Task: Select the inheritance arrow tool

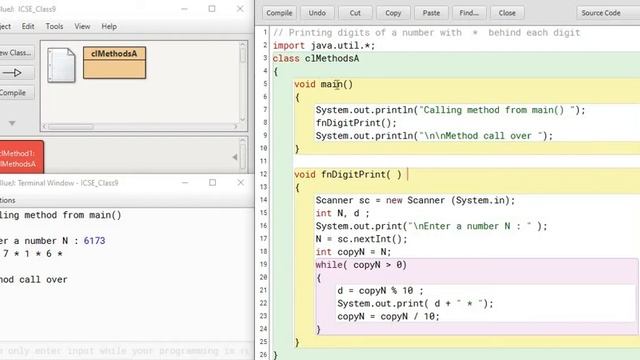Action: (x=16, y=73)
